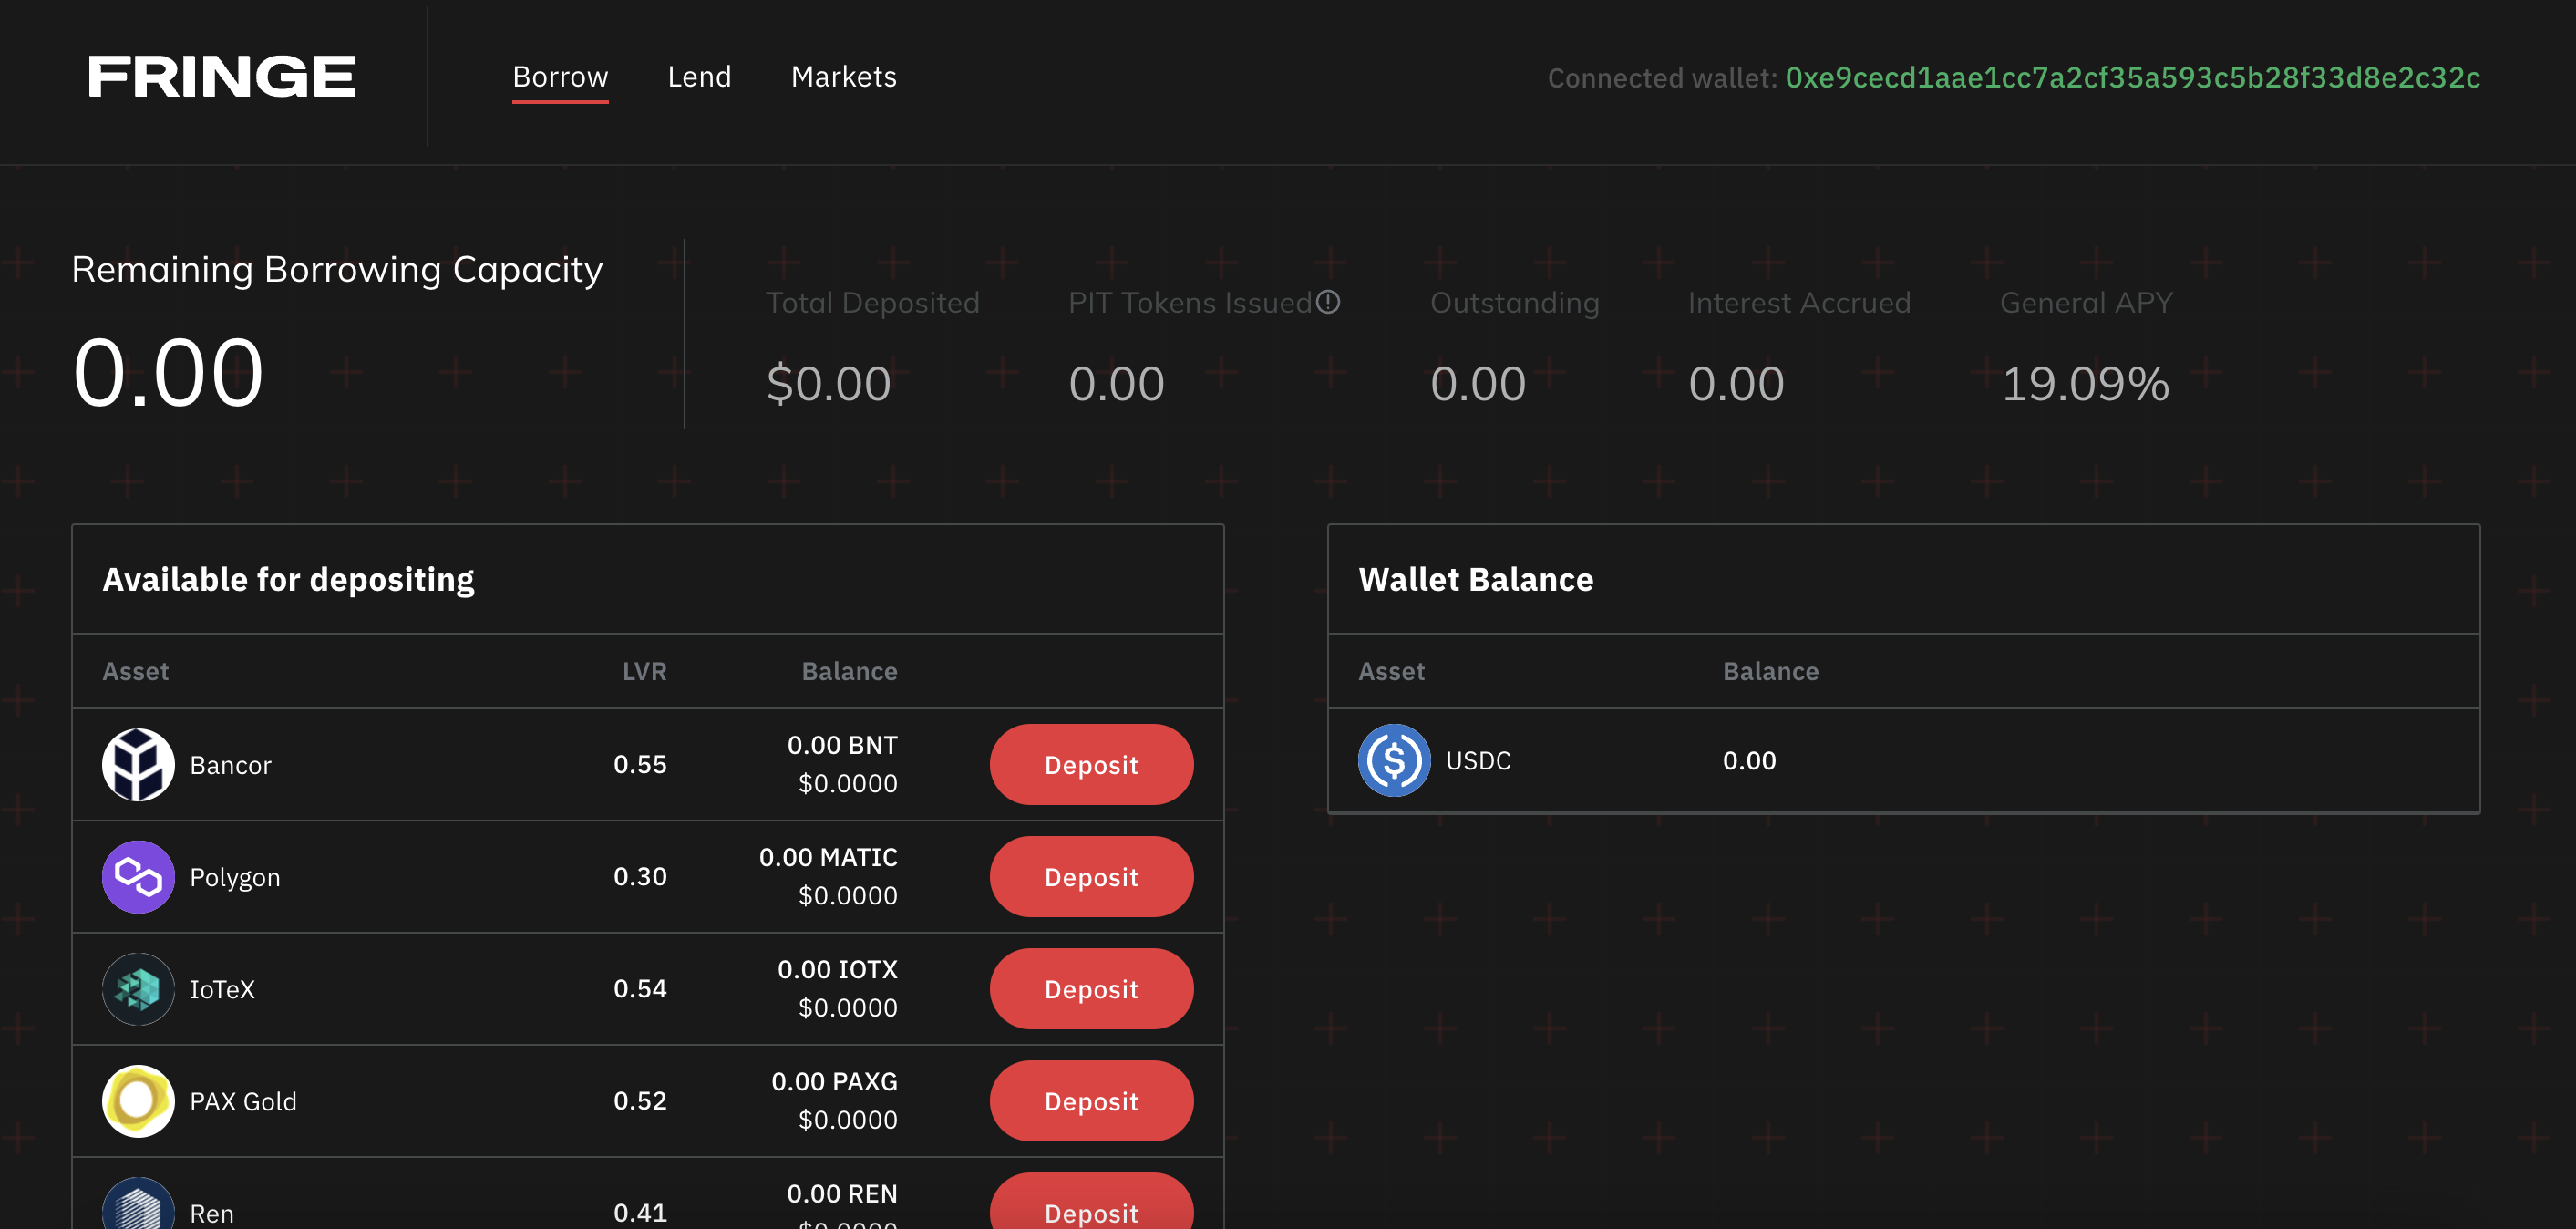
Task: Click the IoTeX token icon
Action: coord(138,988)
